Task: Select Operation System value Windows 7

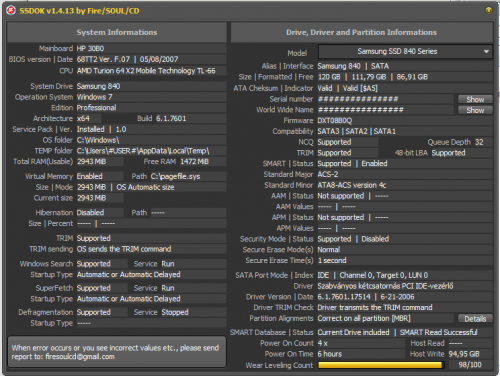Action: tap(94, 97)
